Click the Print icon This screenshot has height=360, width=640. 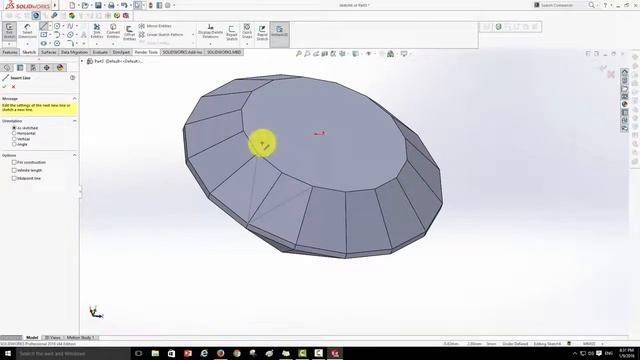point(111,5)
